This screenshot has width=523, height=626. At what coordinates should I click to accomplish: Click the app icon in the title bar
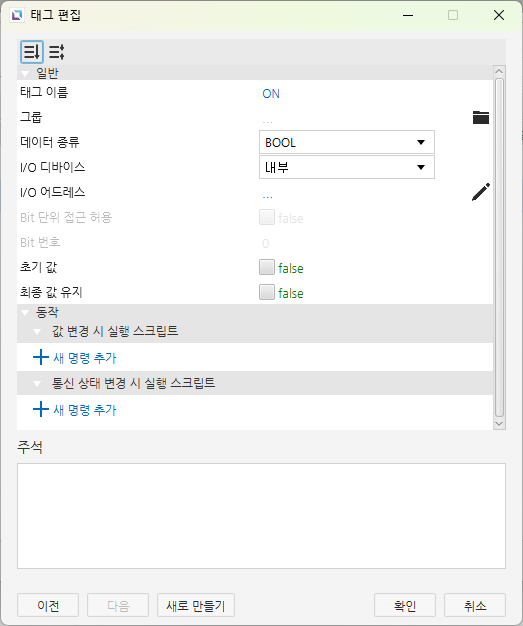coord(17,15)
